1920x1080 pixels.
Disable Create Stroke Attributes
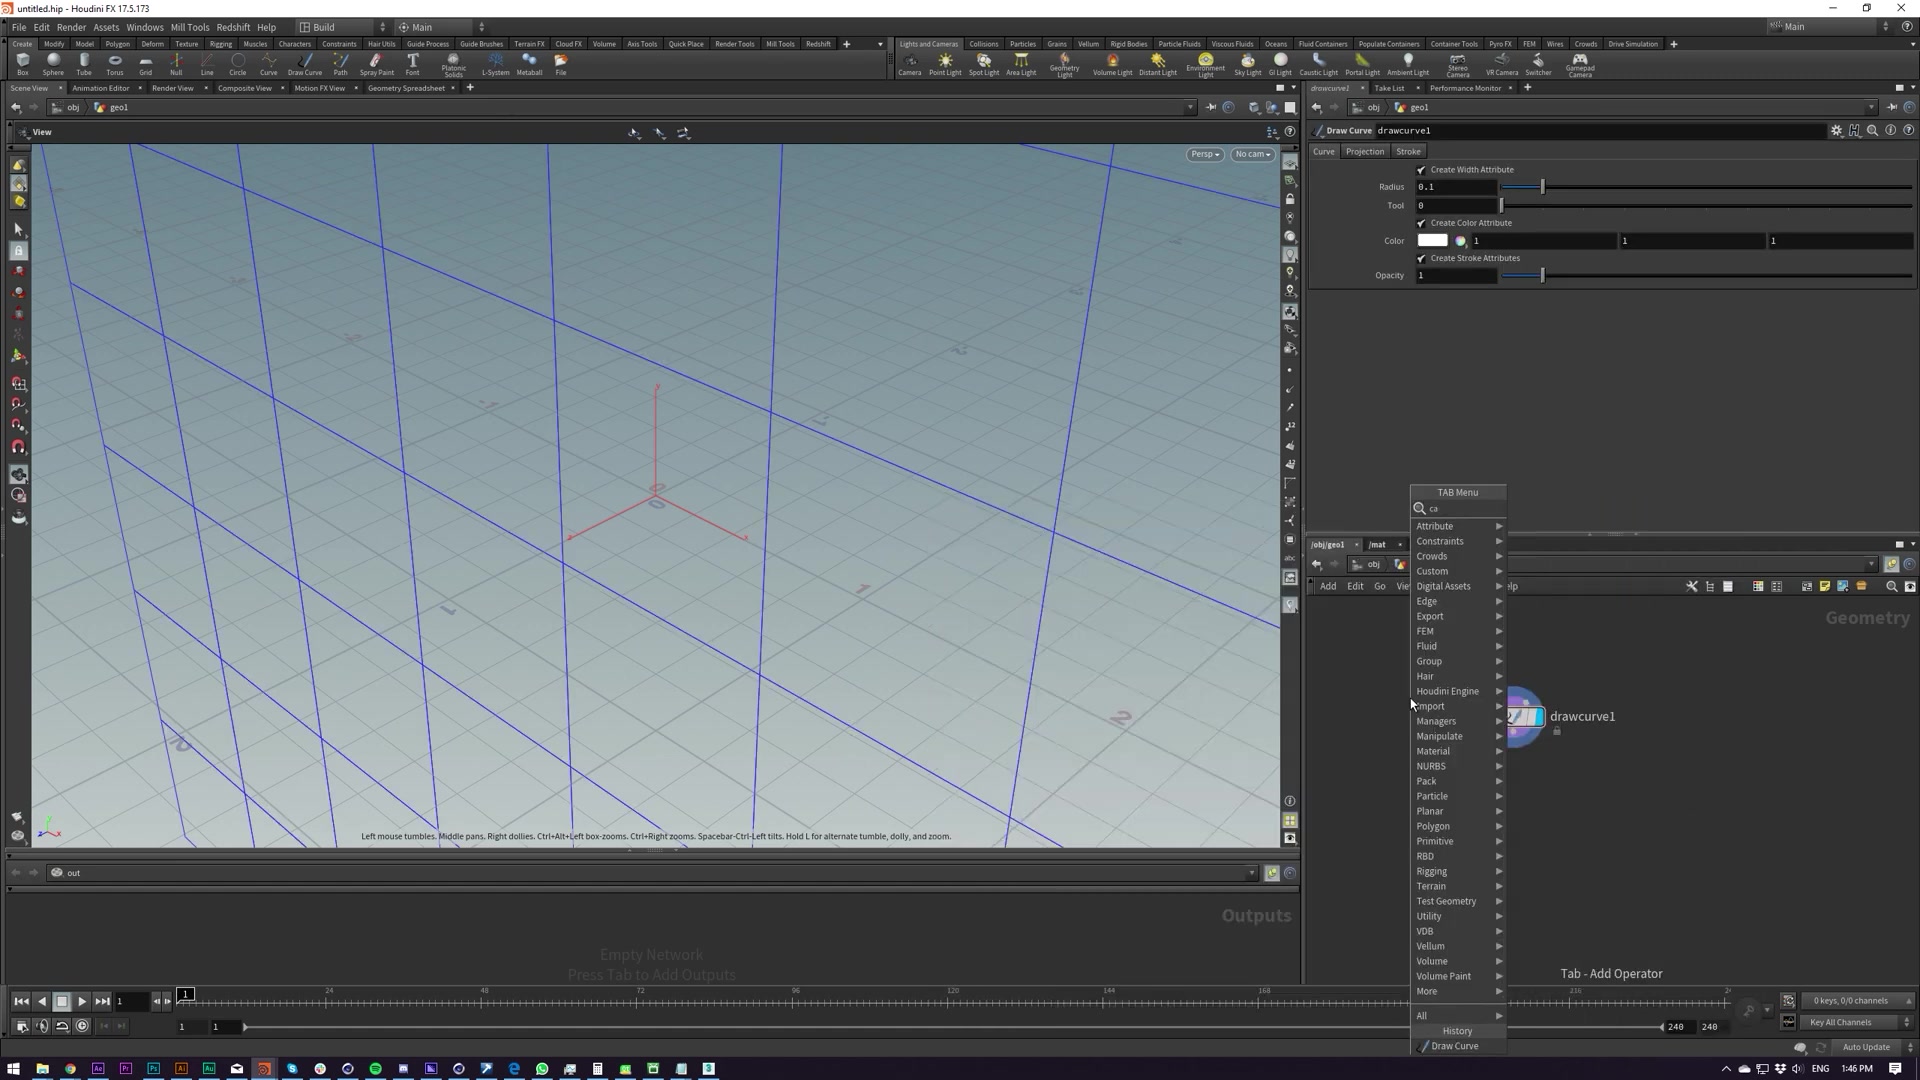click(1421, 257)
